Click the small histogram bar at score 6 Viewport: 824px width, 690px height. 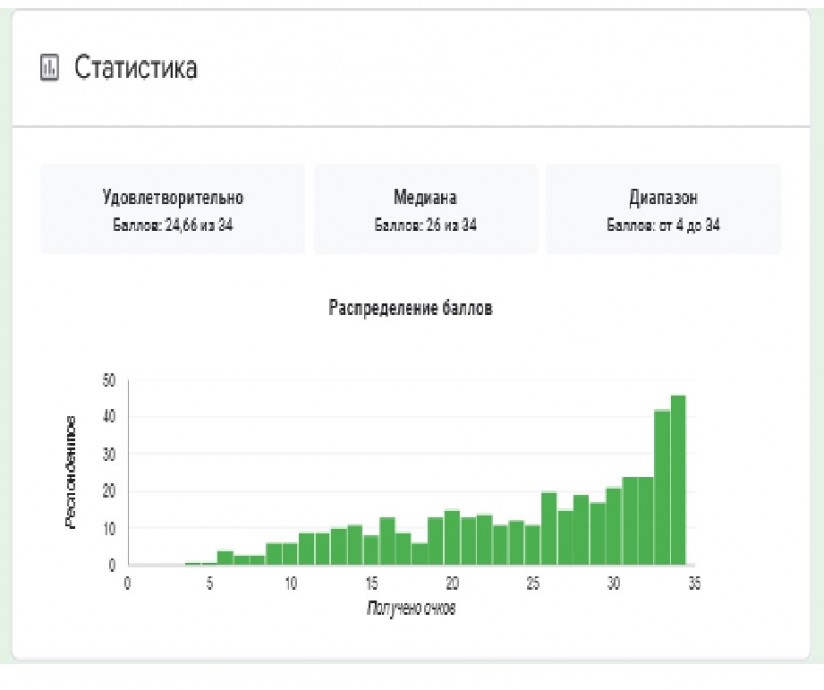tap(225, 558)
